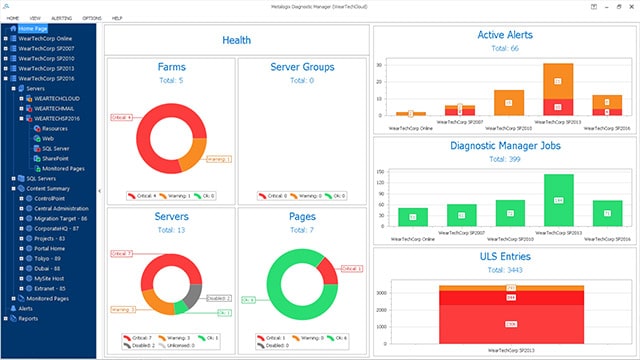Click the WearTechCorp SP2007 farm icon

point(13,48)
